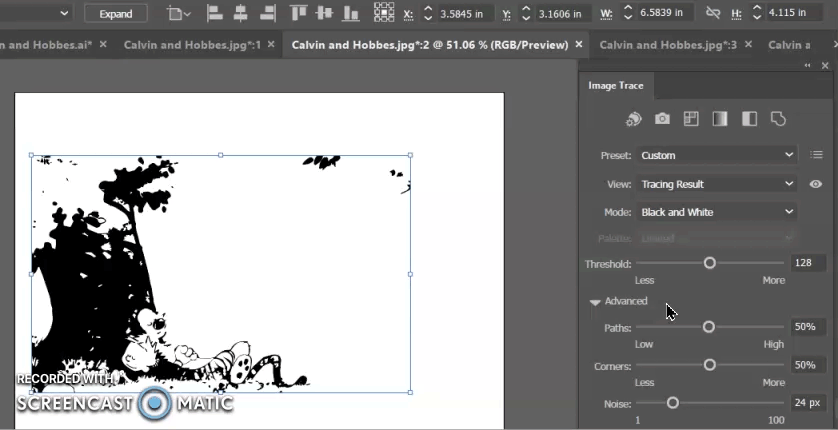
Task: Open the dropdown arrow left of Expand
Action: click(x=65, y=13)
